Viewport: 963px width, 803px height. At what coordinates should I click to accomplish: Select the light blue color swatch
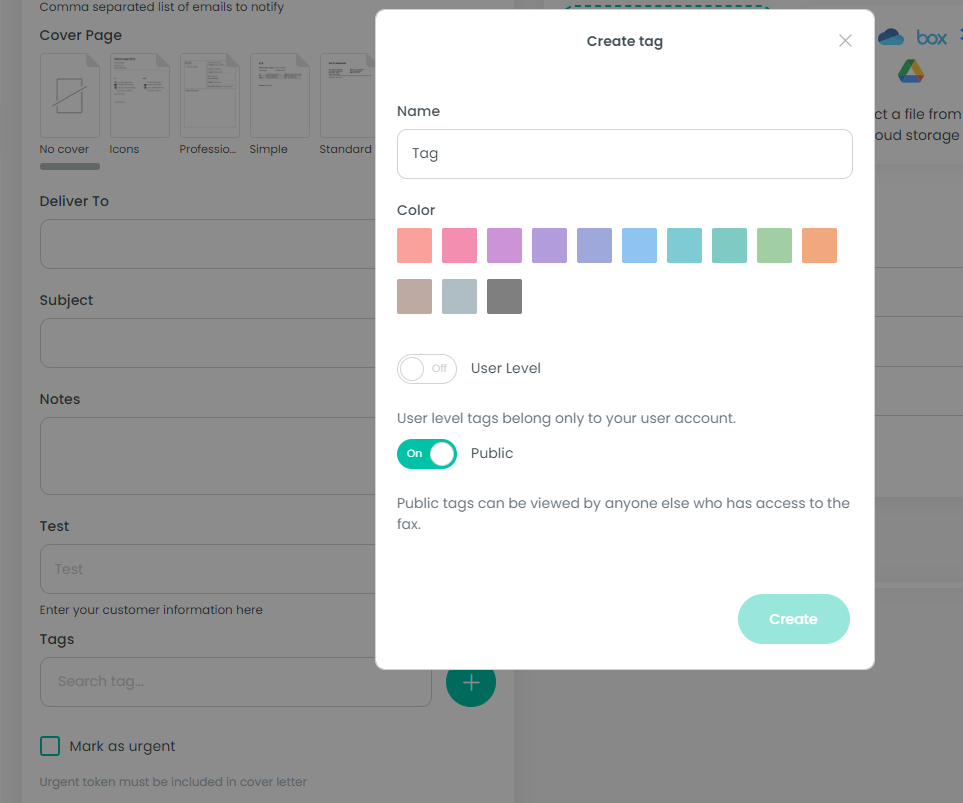click(x=639, y=245)
